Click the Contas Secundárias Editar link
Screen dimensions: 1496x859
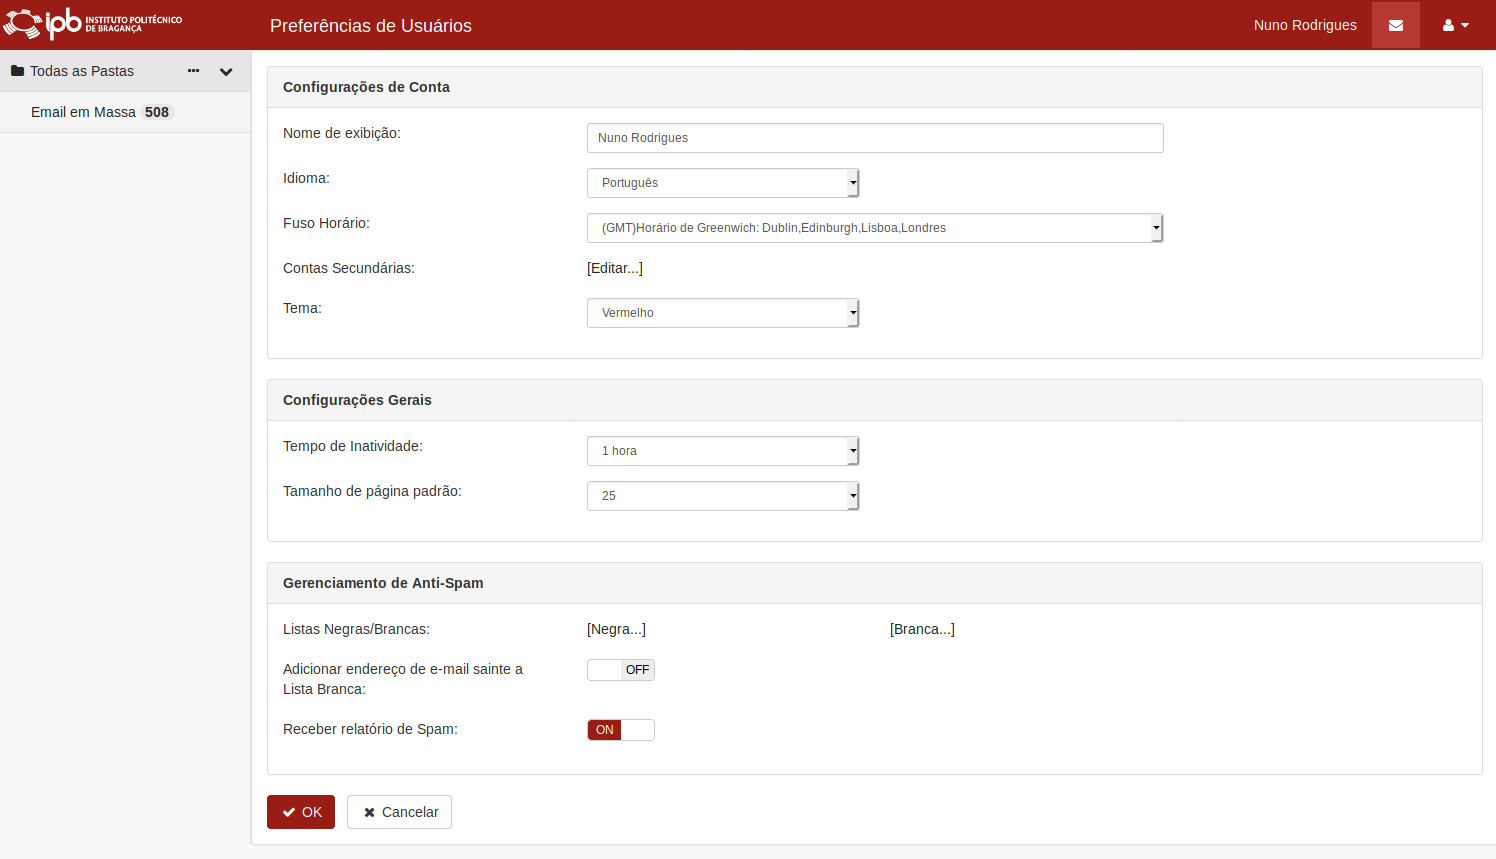(x=615, y=268)
